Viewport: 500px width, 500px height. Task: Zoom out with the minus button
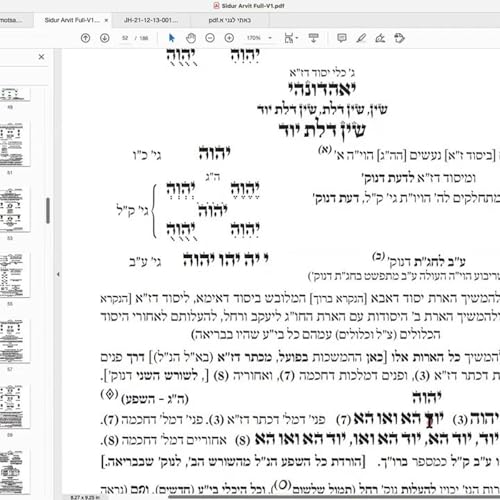pos(210,38)
